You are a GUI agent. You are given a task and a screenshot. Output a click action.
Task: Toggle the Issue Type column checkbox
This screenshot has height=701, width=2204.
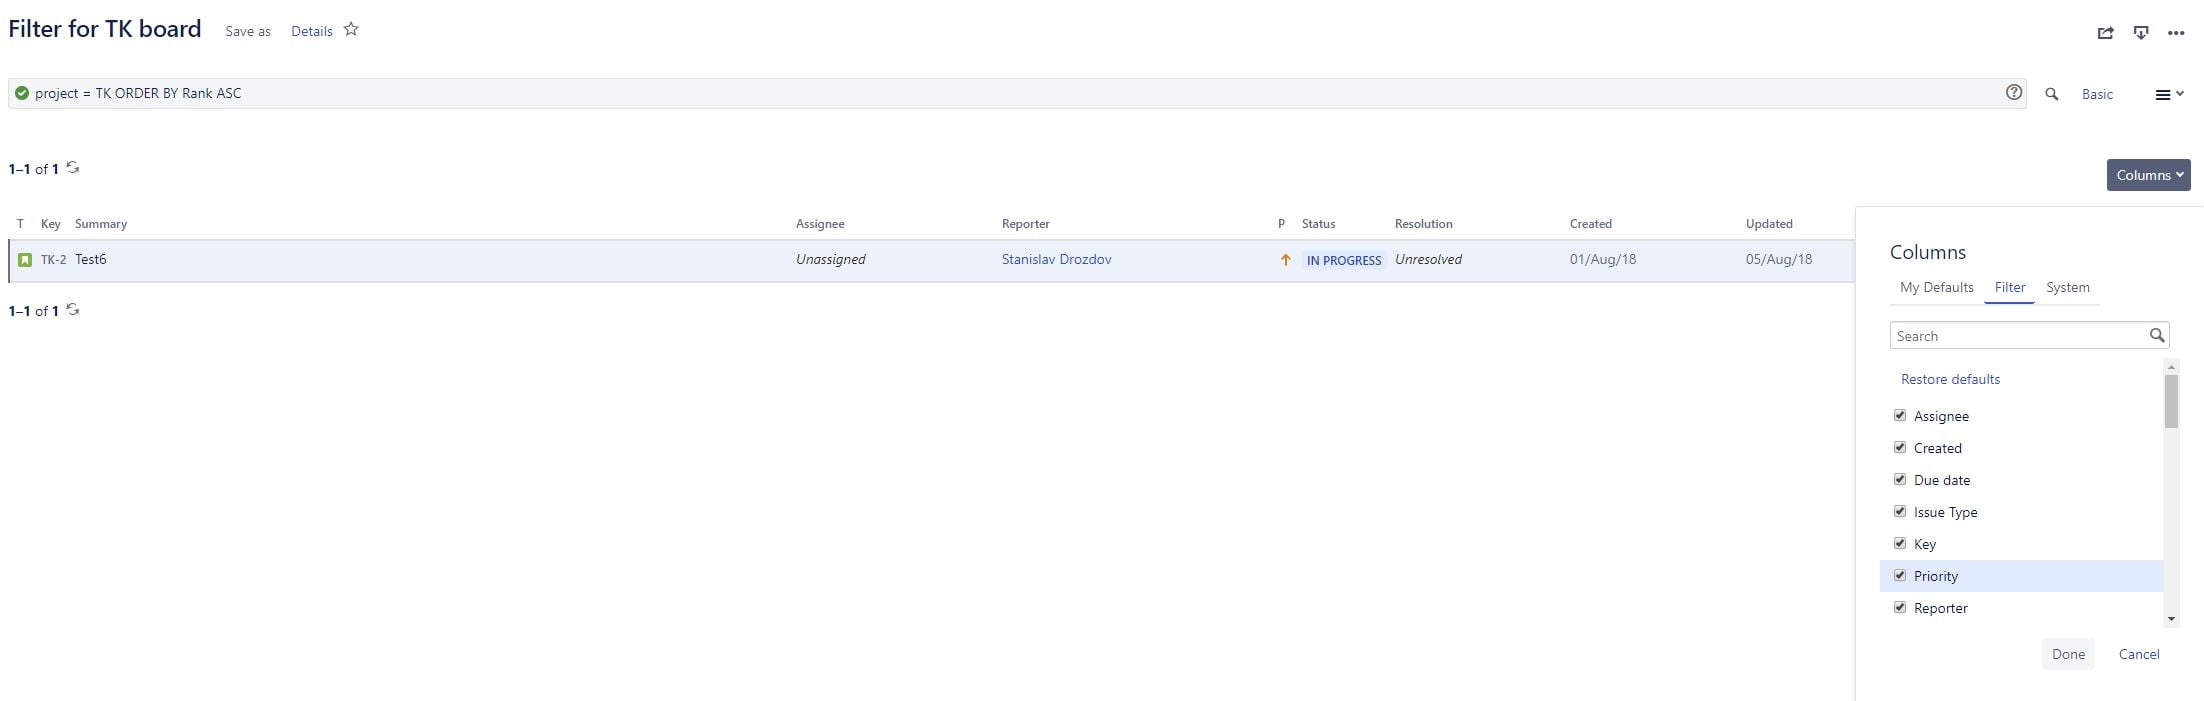tap(1900, 511)
